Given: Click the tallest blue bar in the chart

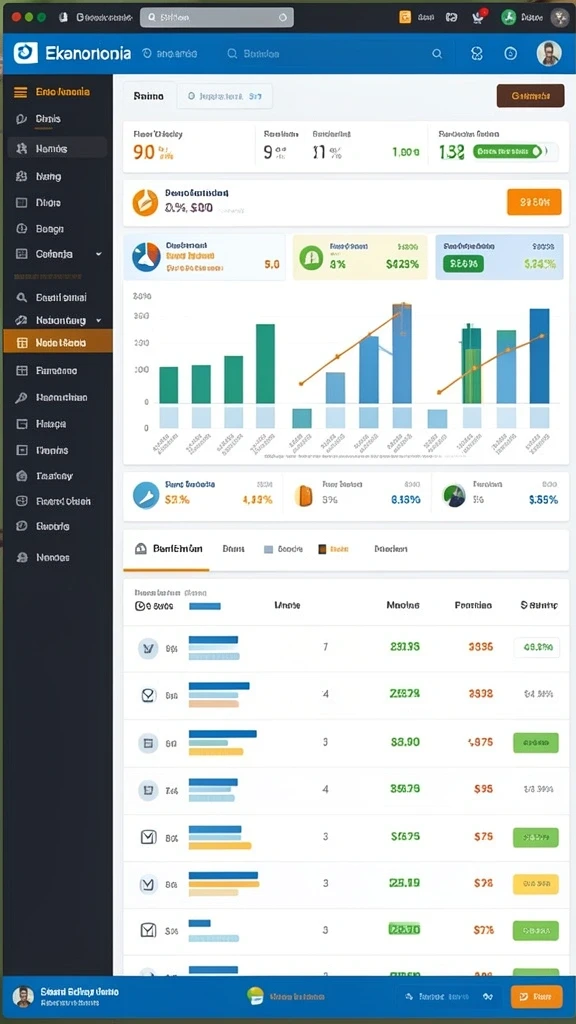Looking at the screenshot, I should click(402, 353).
